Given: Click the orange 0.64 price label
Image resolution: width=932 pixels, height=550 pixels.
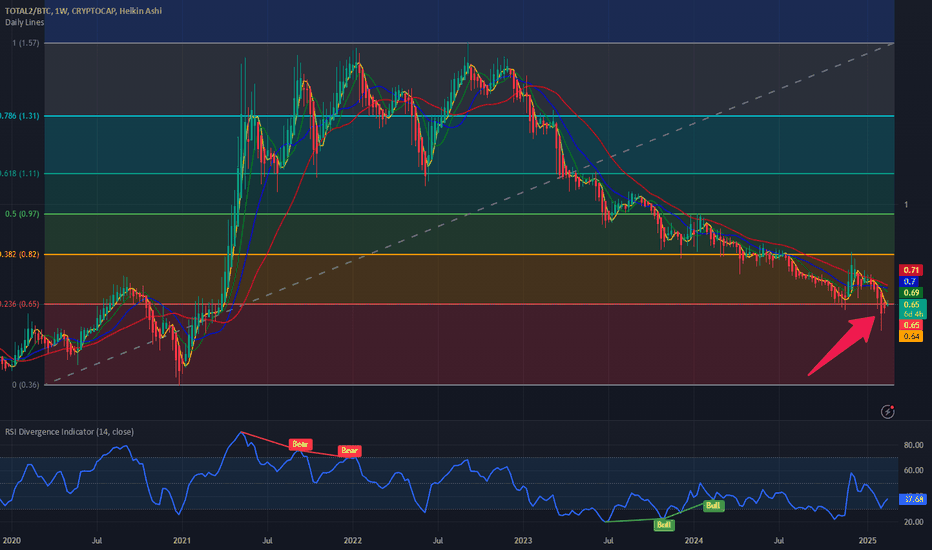Looking at the screenshot, I should 911,336.
